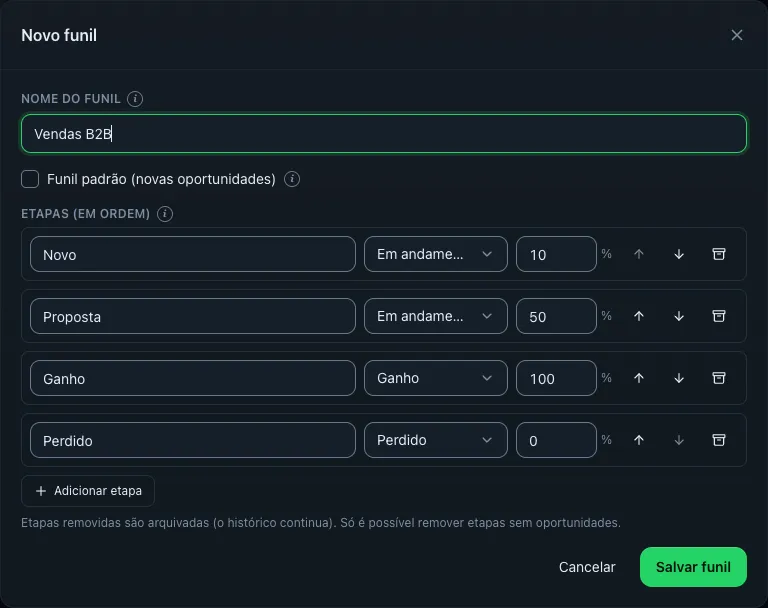Click the ETAPAS (EM ORDEM) label

coord(86,214)
